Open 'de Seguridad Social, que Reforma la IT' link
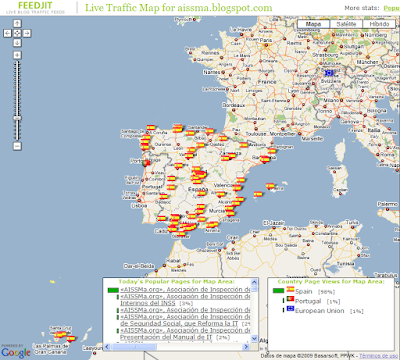The width and height of the screenshot is (400, 360). [179, 323]
